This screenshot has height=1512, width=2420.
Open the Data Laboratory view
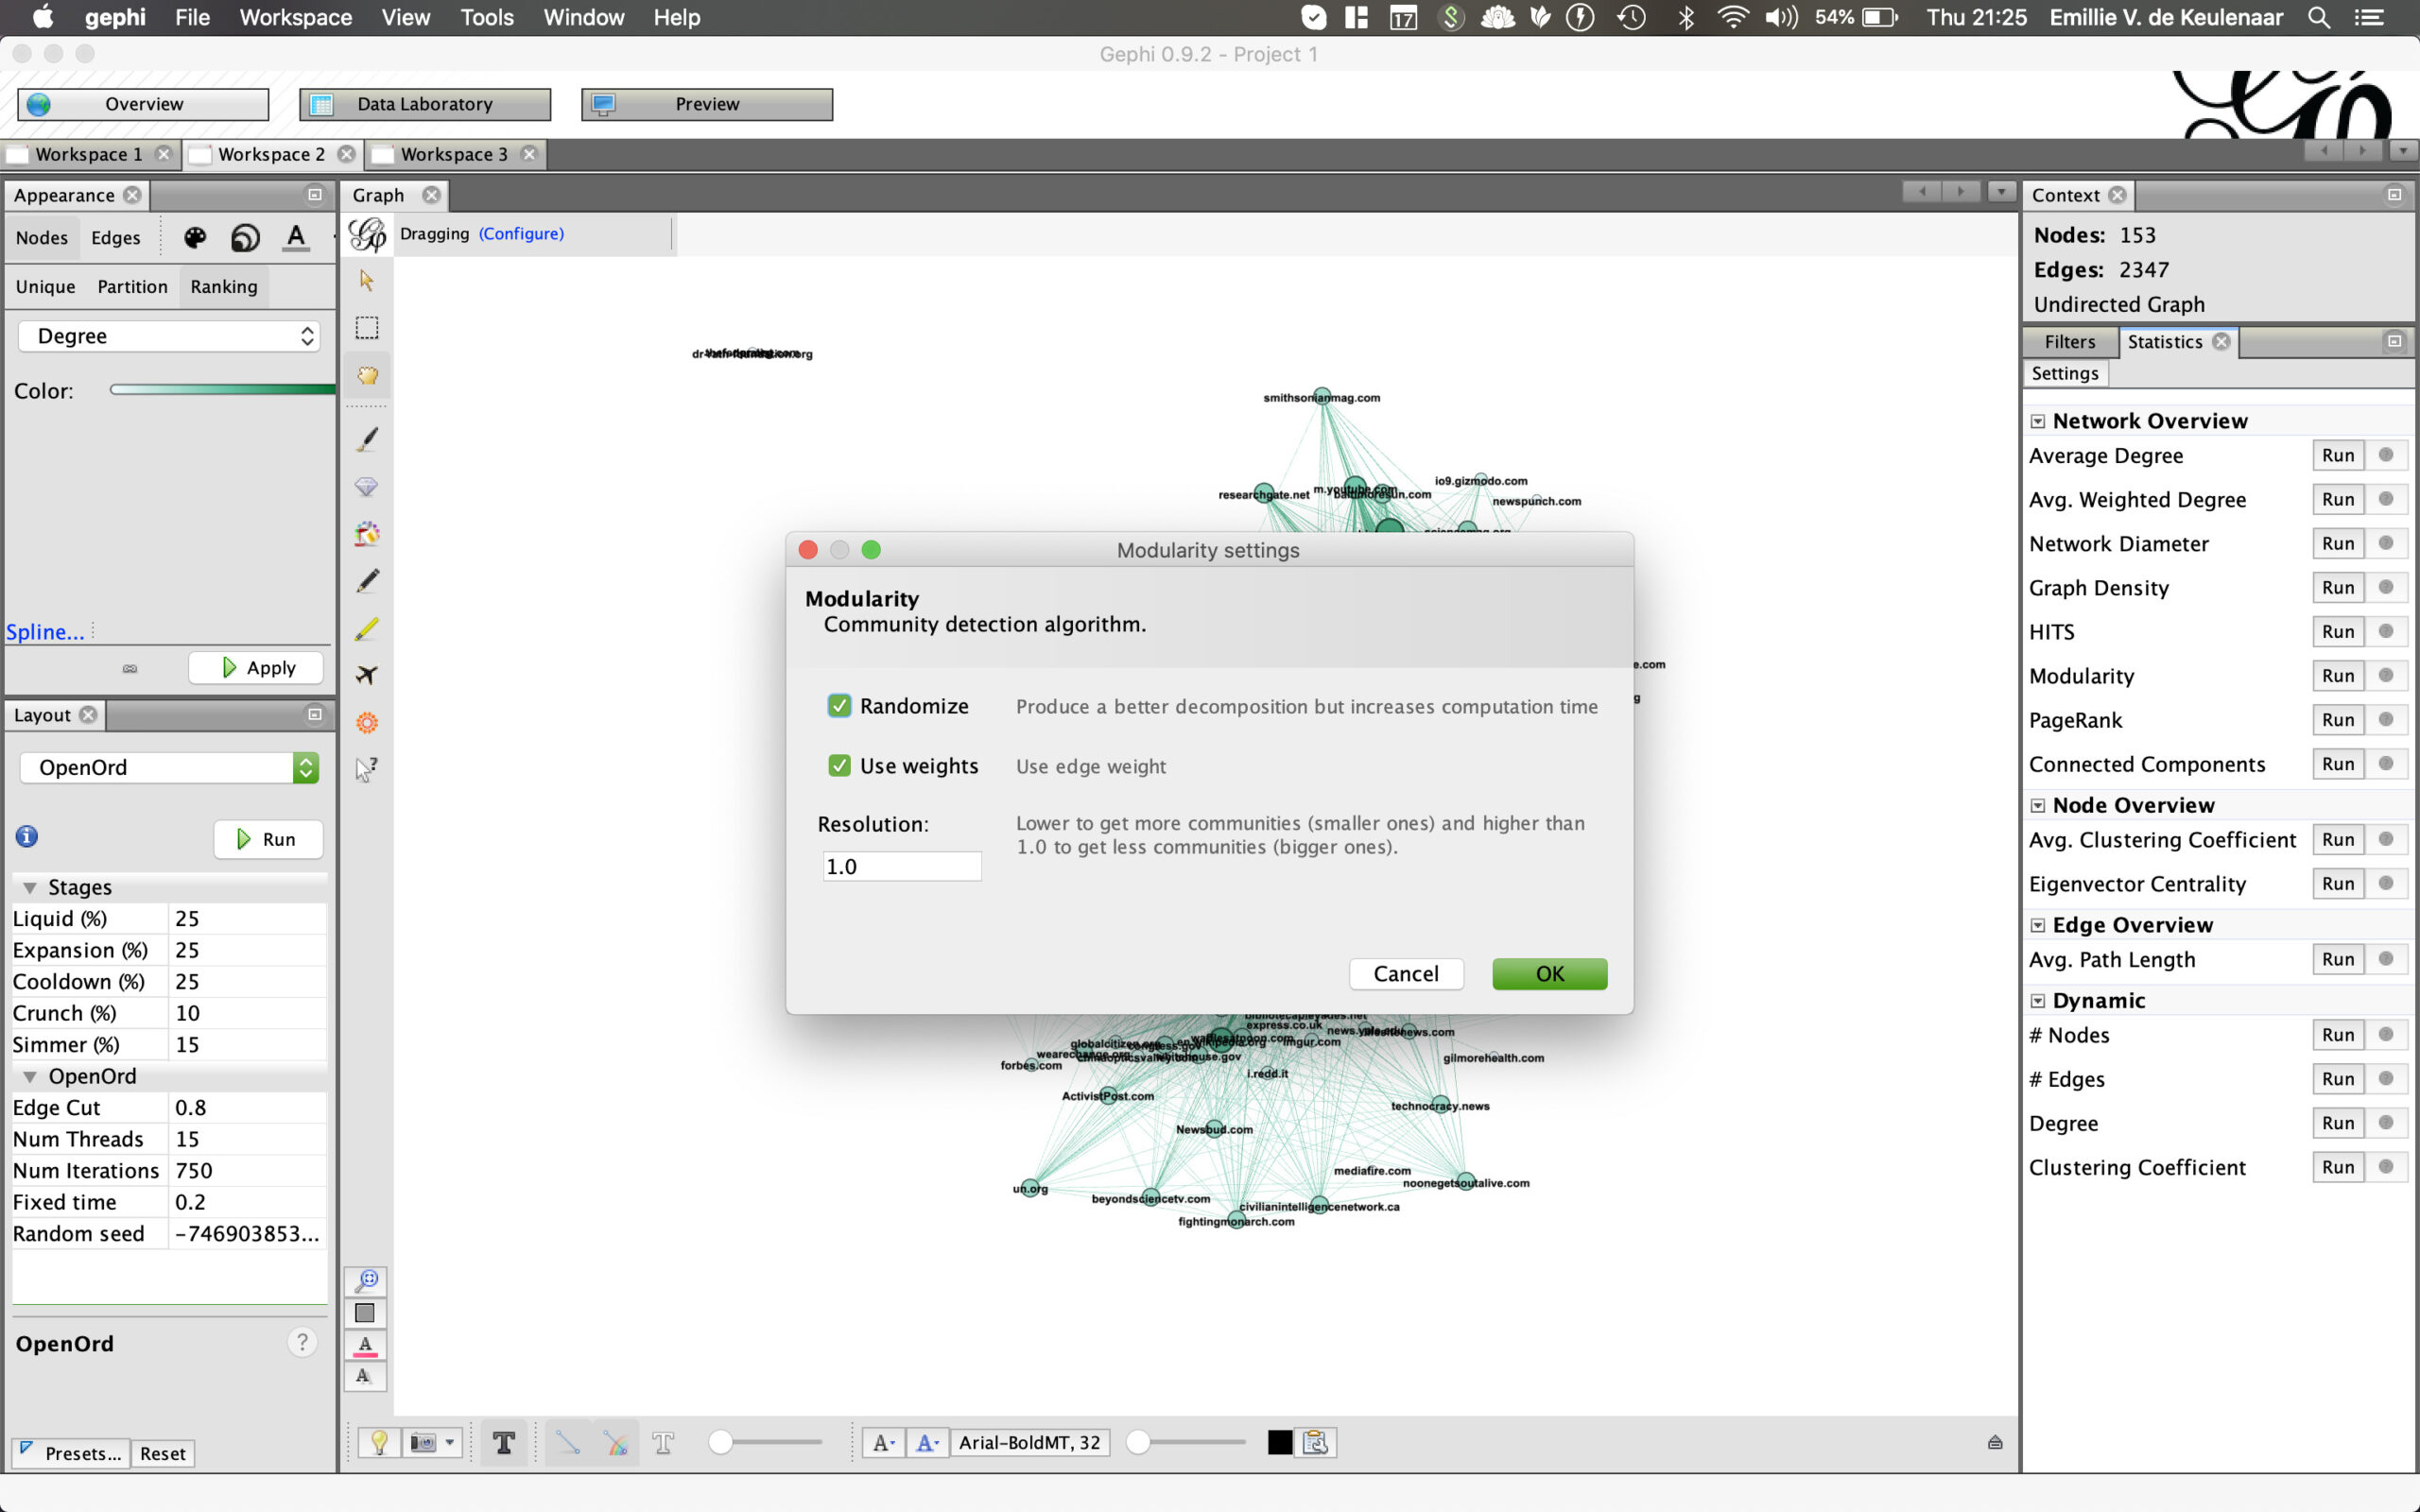[x=425, y=104]
